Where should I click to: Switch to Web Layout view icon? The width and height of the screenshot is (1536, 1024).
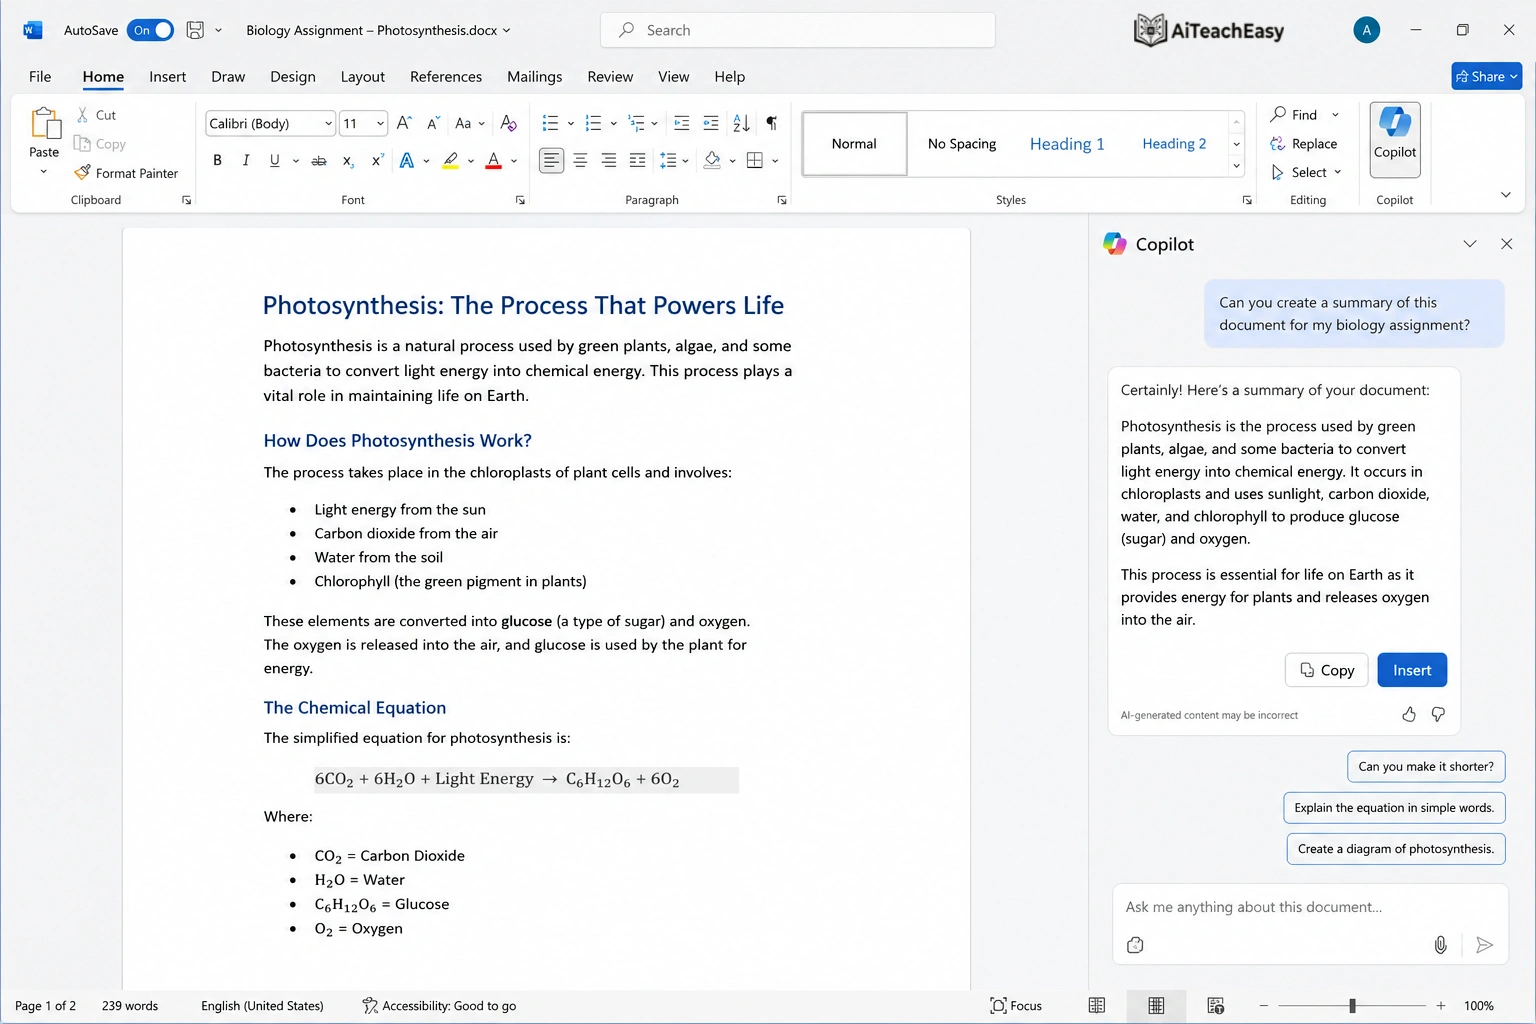coord(1216,1006)
